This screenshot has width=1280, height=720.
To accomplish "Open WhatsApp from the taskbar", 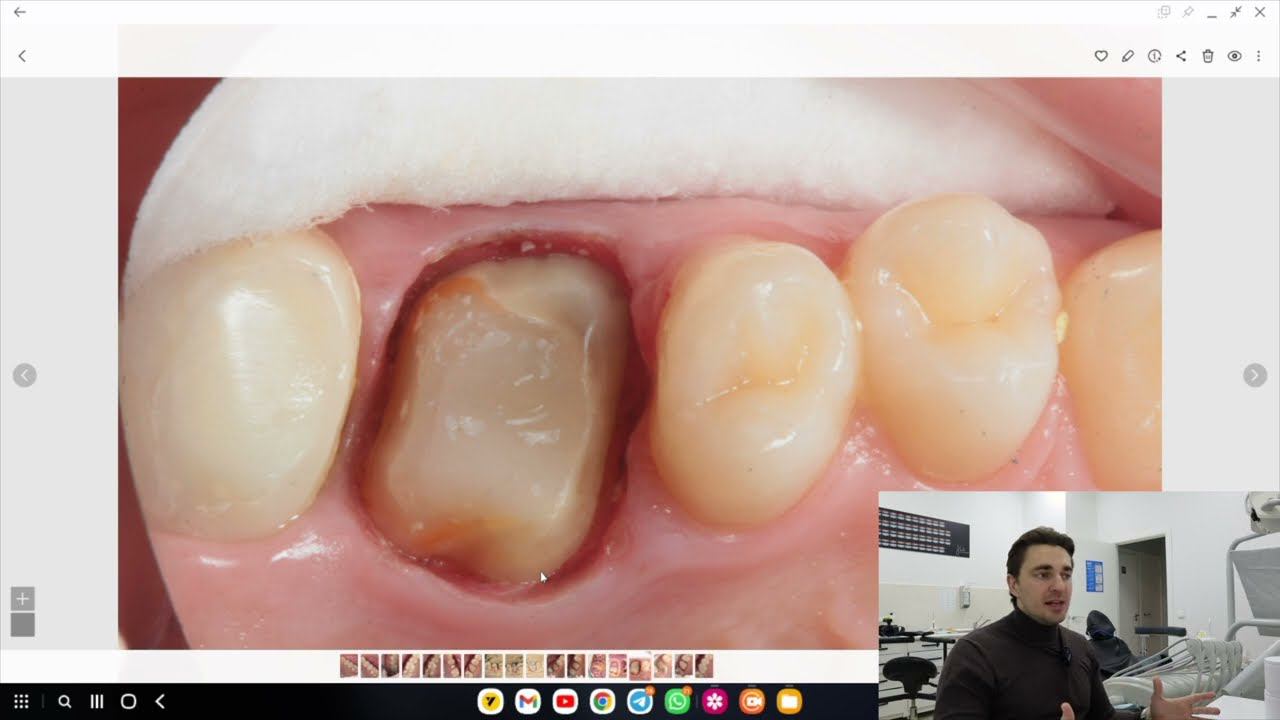I will point(677,702).
